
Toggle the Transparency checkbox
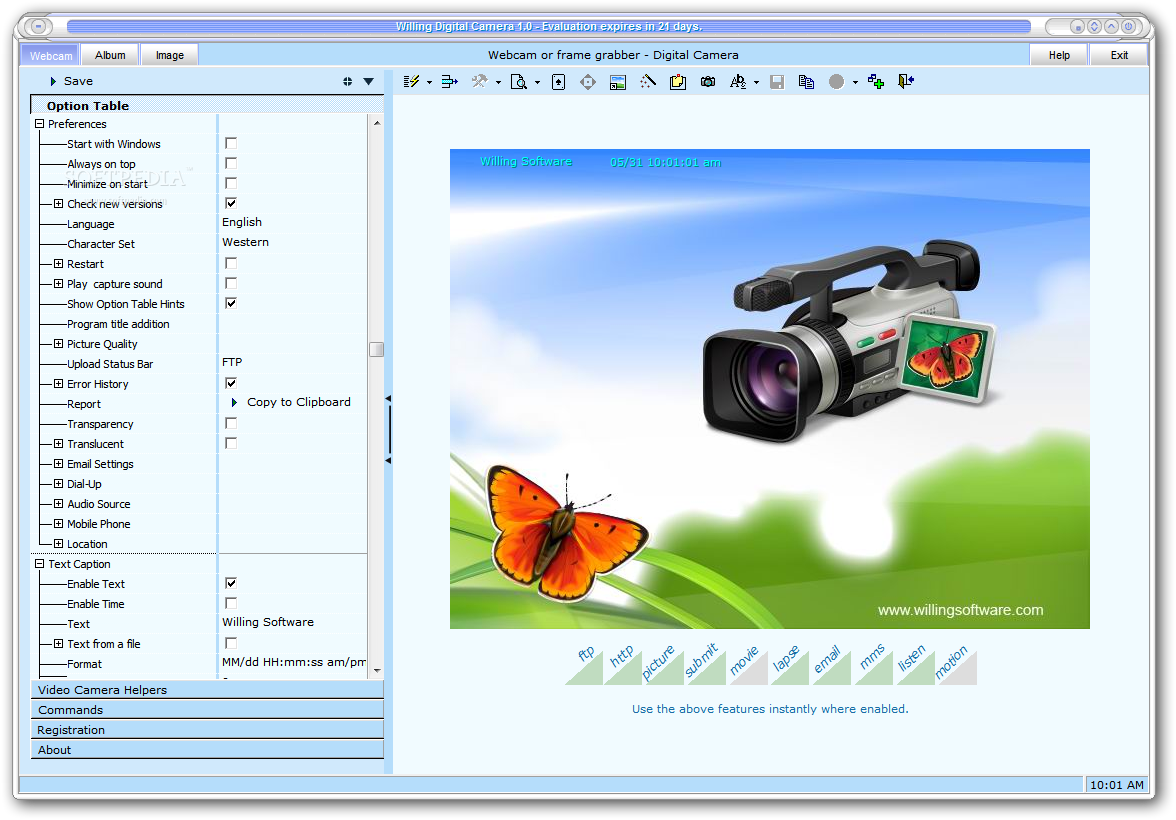click(231, 423)
